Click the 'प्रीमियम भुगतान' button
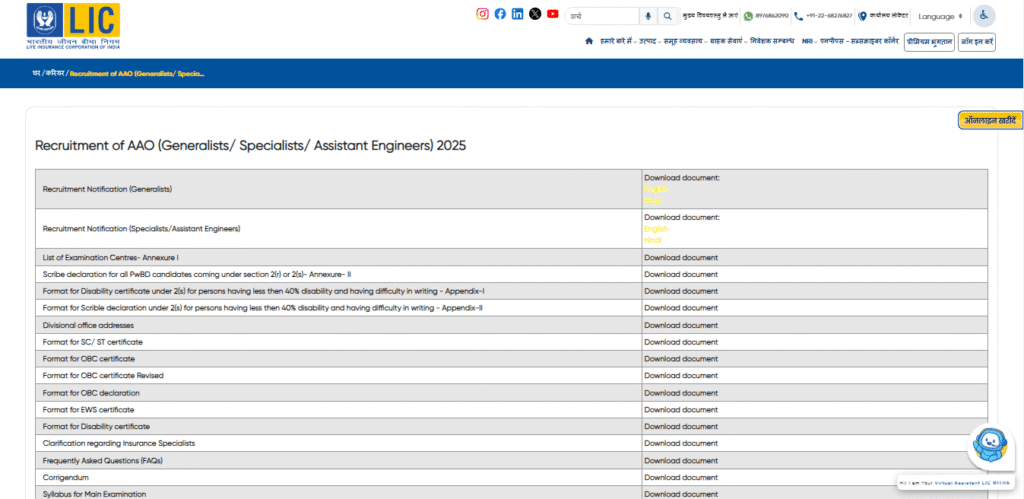 (x=928, y=42)
